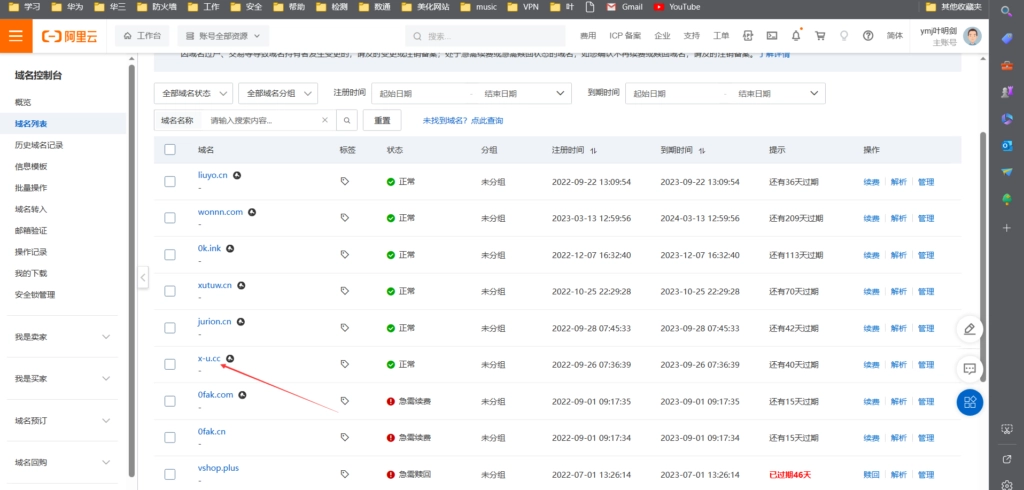Clear the domain search field with X
The width and height of the screenshot is (1024, 490).
325,120
